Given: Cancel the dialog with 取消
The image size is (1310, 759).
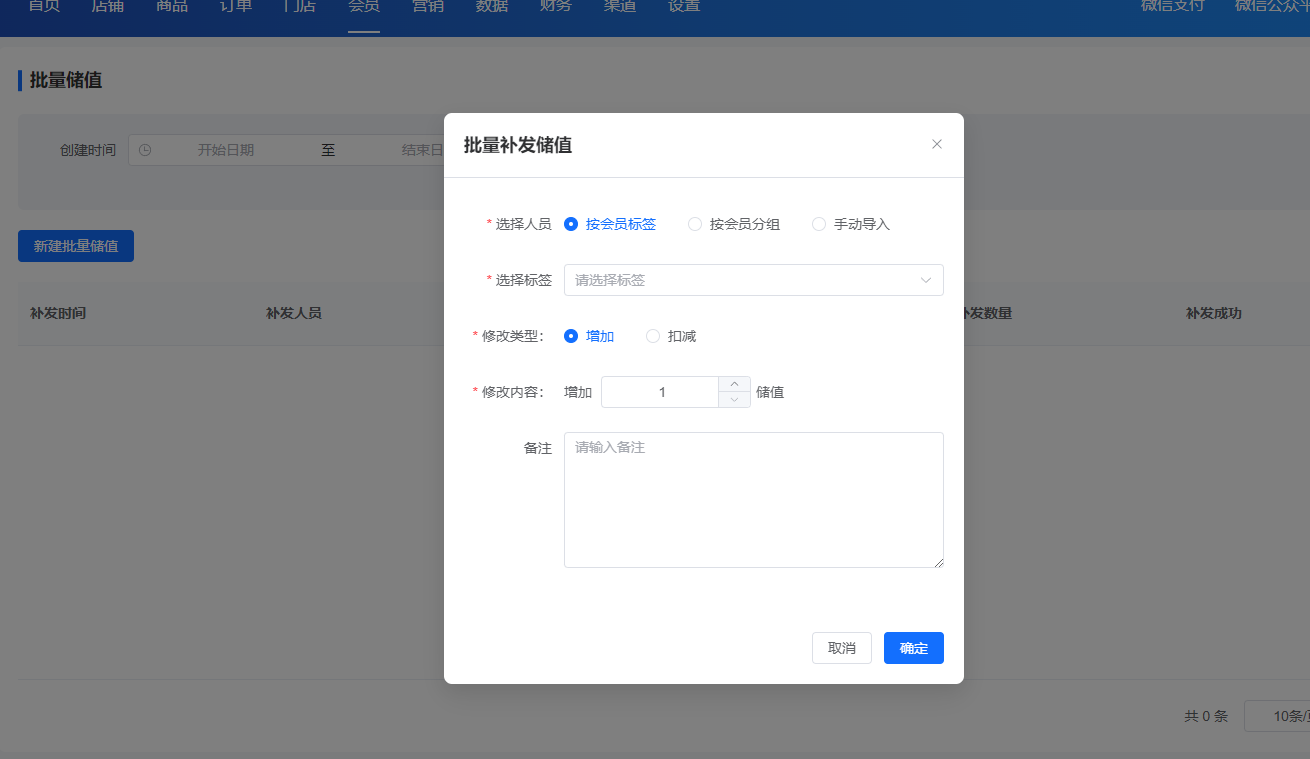Looking at the screenshot, I should [x=842, y=648].
